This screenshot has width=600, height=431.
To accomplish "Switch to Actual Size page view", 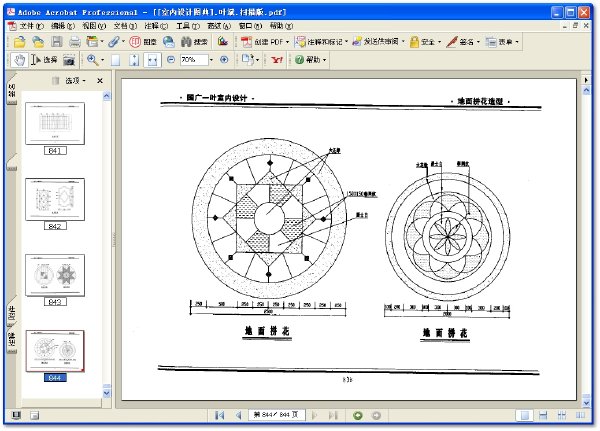I will click(x=115, y=60).
